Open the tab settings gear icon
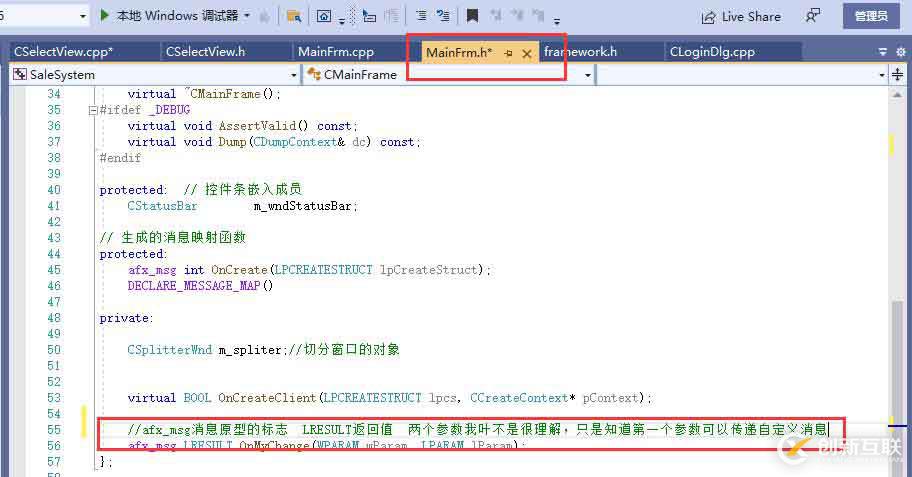The height and width of the screenshot is (477, 912). point(900,52)
